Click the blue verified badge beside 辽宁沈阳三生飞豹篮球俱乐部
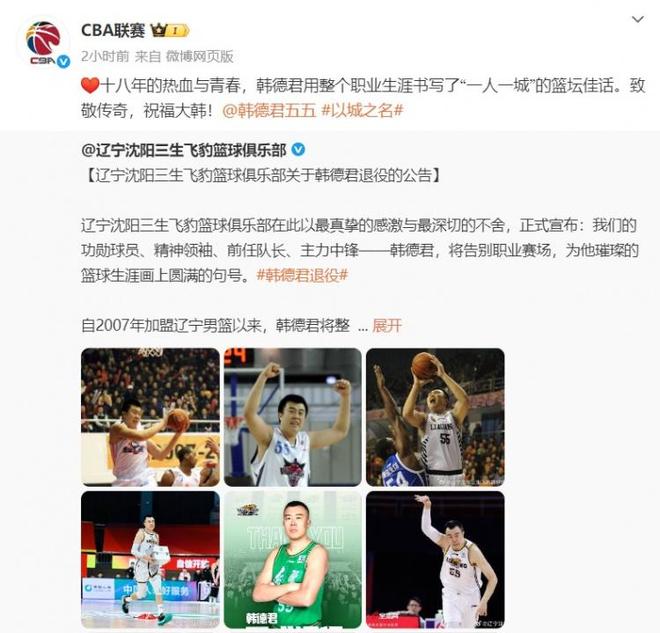Viewport: 660px width, 633px height. tap(298, 150)
